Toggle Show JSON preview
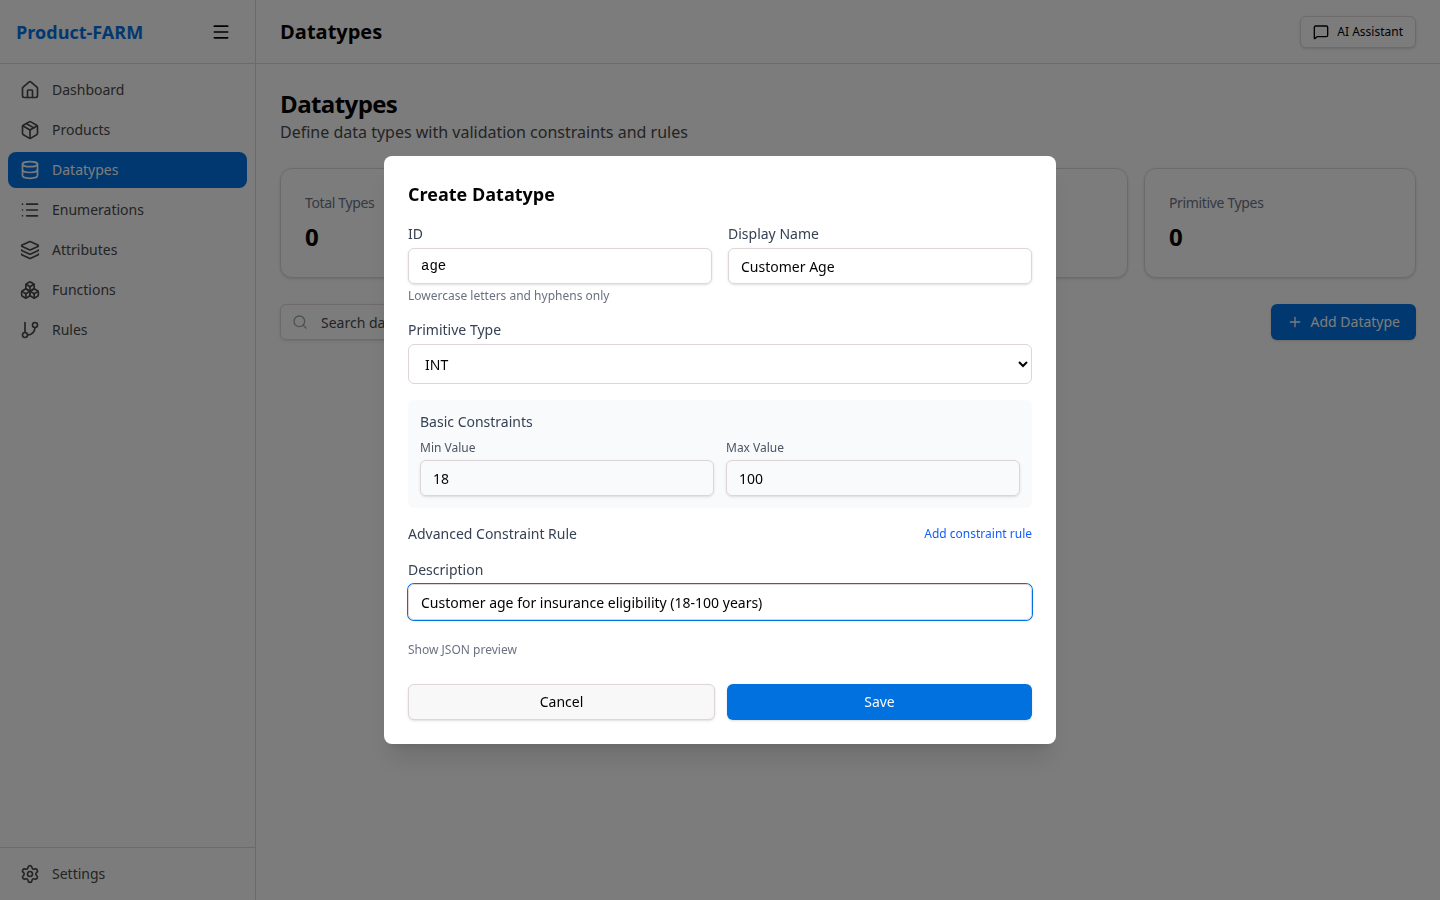 462,650
